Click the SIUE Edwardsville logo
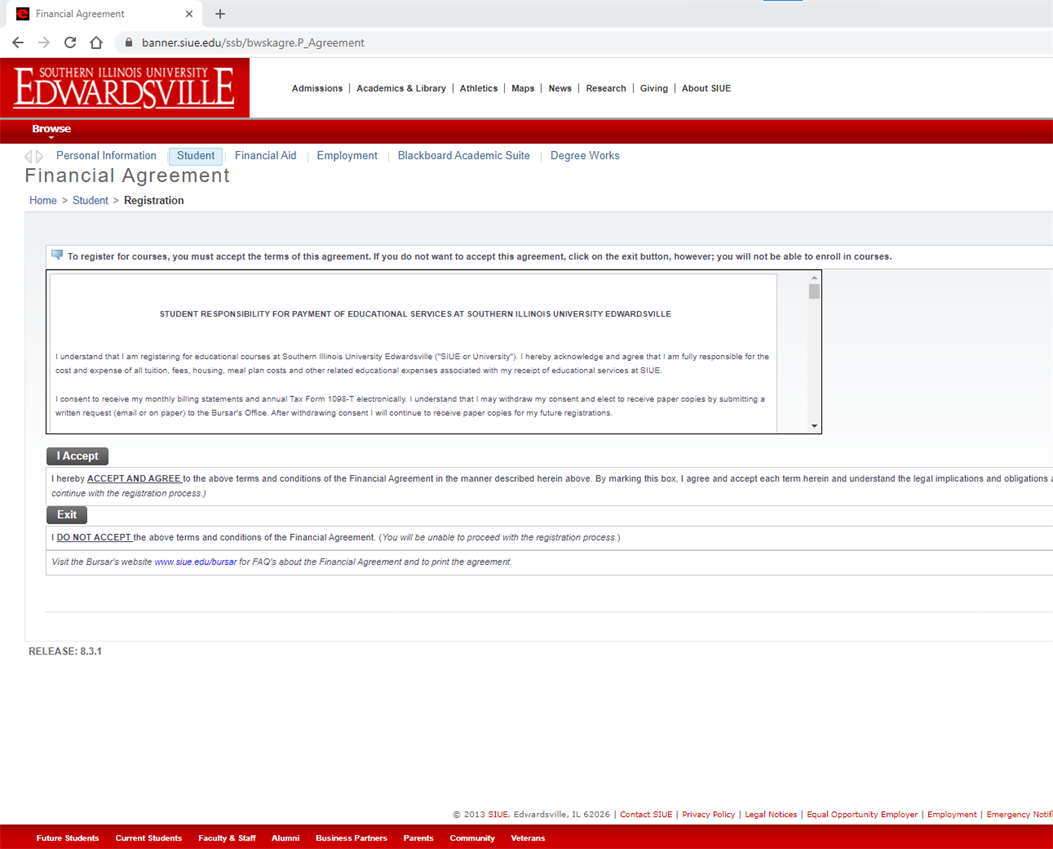This screenshot has height=849, width=1053. [124, 88]
